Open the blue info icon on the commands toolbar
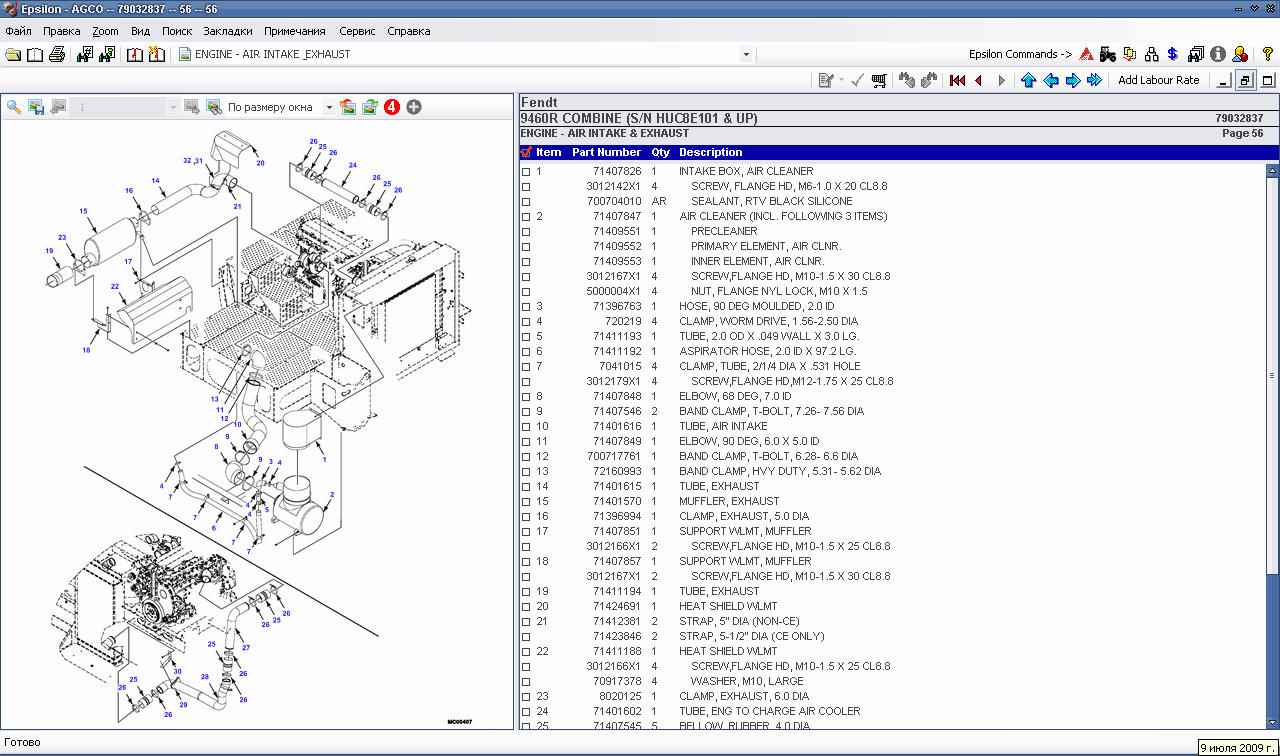 1218,55
